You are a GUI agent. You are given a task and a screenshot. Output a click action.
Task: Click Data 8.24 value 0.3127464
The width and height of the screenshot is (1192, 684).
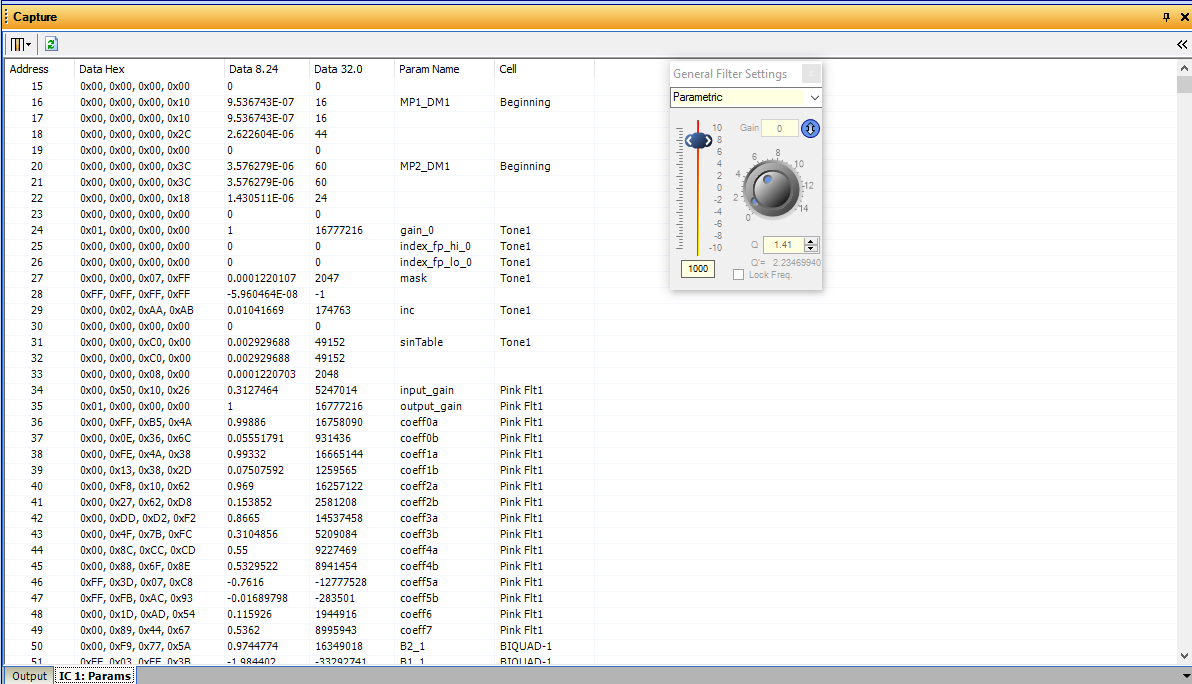[252, 390]
